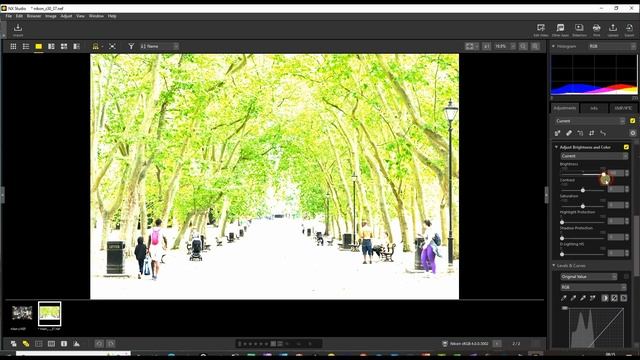The height and width of the screenshot is (360, 640).
Task: Click the color control point icon
Action: tap(603, 133)
